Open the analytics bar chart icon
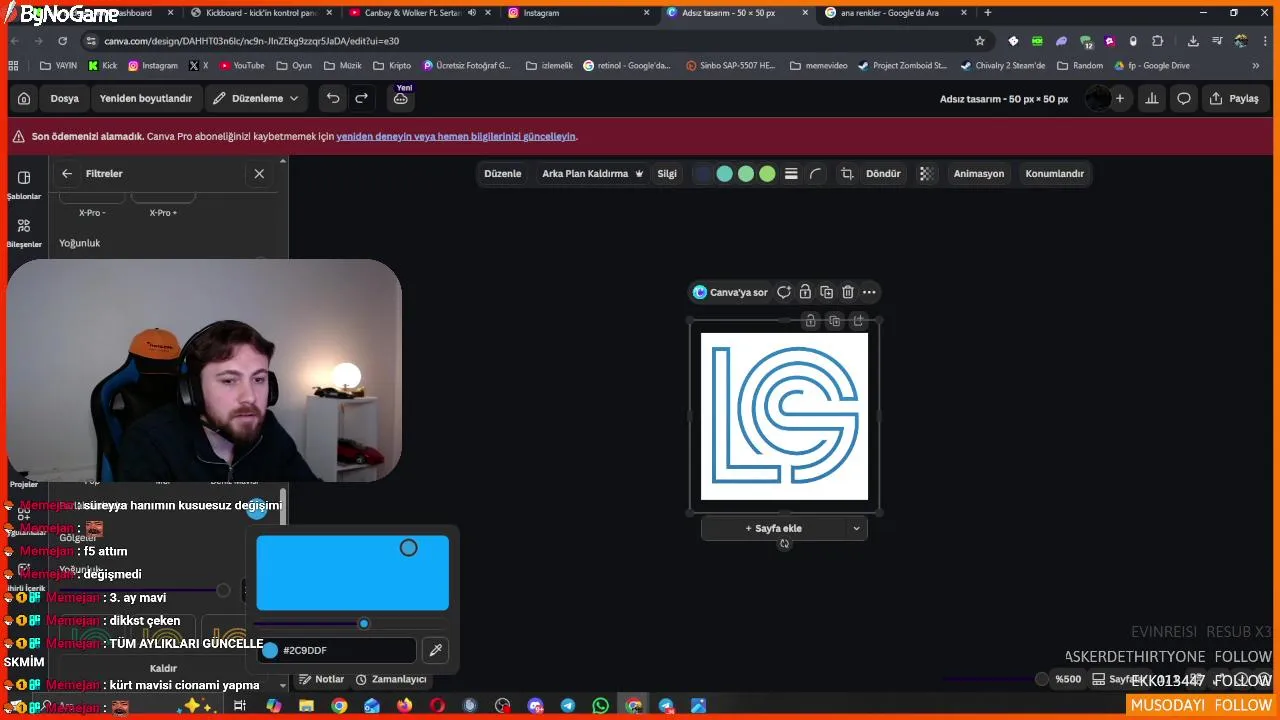1280x720 pixels. tap(1152, 98)
